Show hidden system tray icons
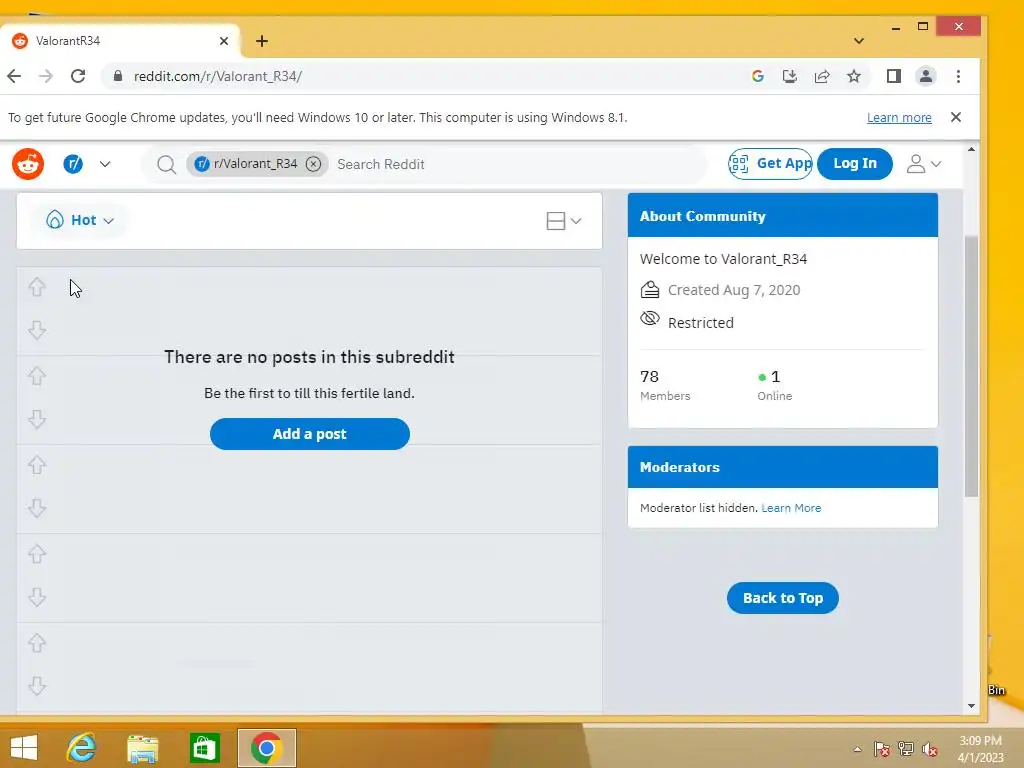This screenshot has height=768, width=1024. [x=857, y=749]
